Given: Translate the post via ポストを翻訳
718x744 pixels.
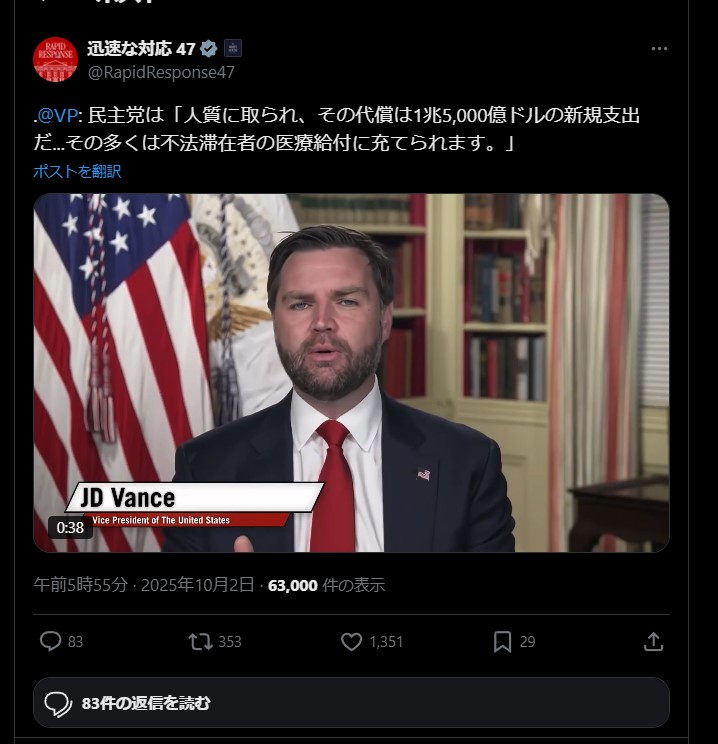Looking at the screenshot, I should 77,171.
